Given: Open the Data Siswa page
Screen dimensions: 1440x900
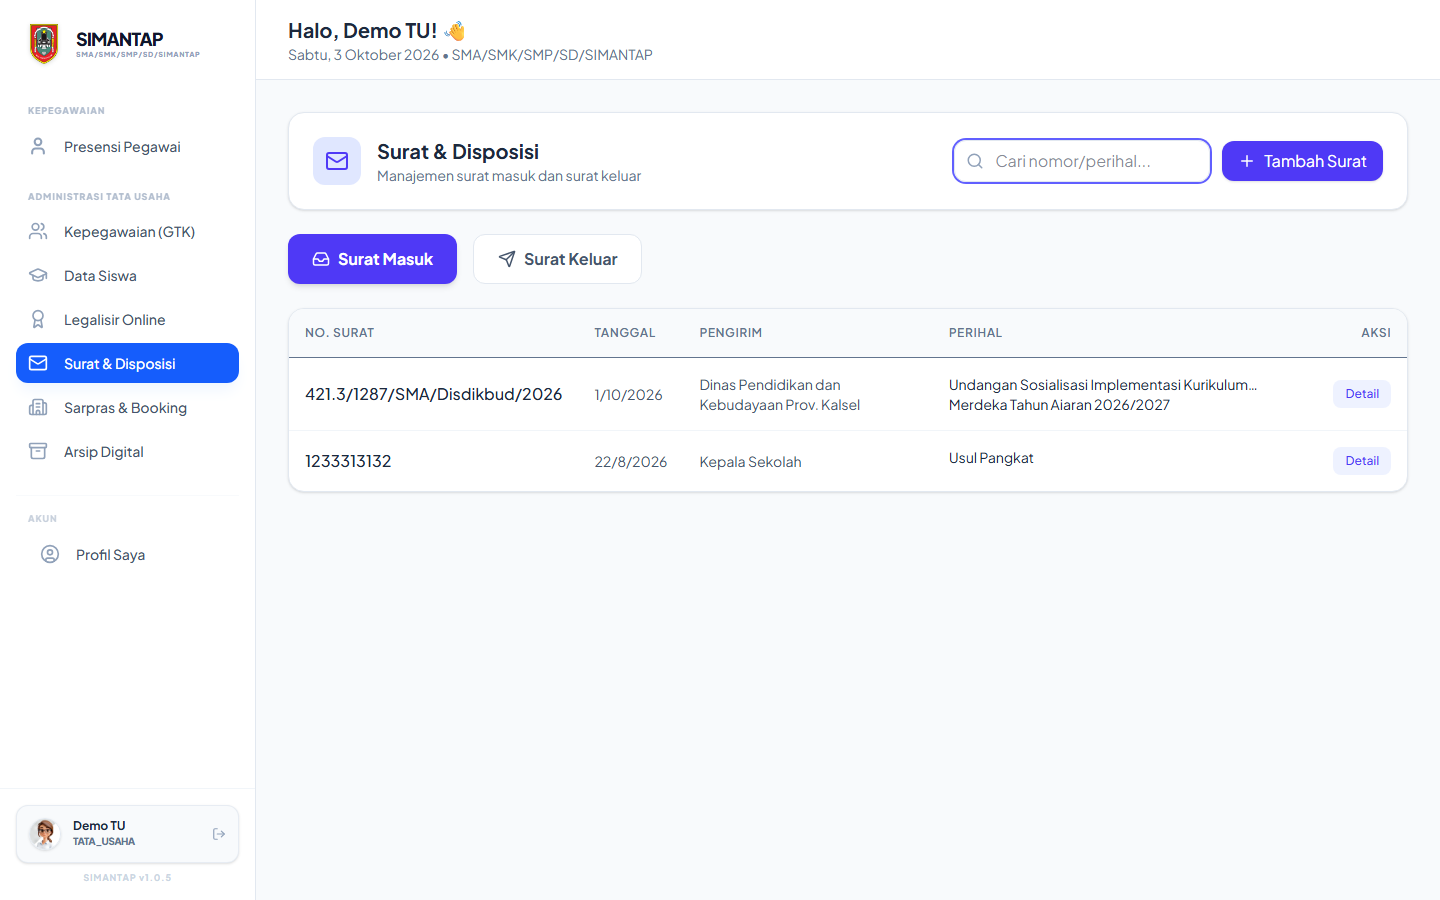Looking at the screenshot, I should pos(127,276).
